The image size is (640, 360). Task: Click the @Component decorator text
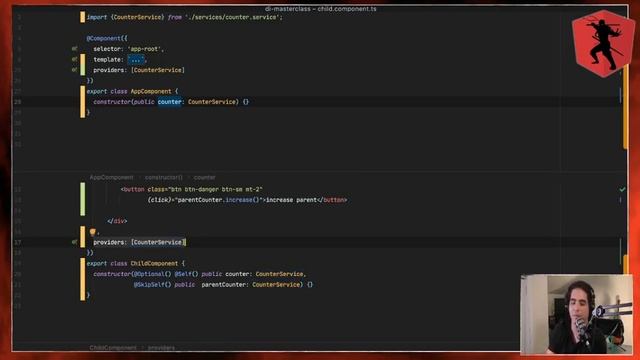[x=104, y=38]
